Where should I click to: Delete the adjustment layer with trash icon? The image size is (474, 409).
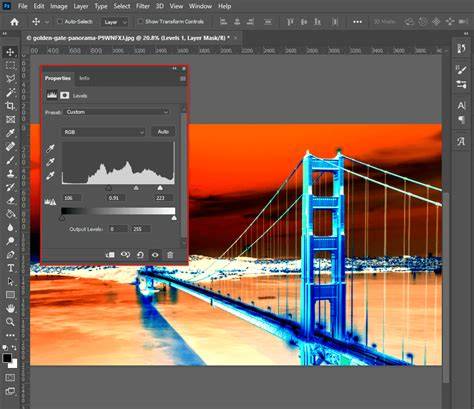170,255
